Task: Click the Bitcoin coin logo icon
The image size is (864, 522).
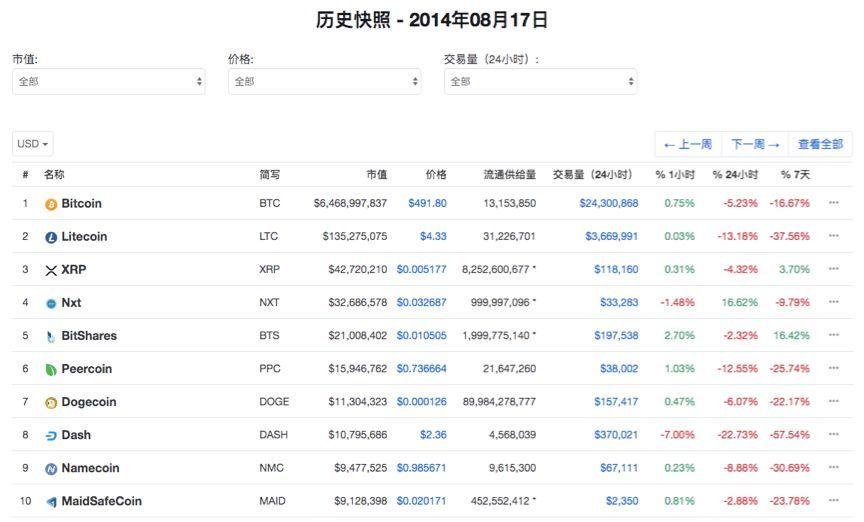Action: 51,205
